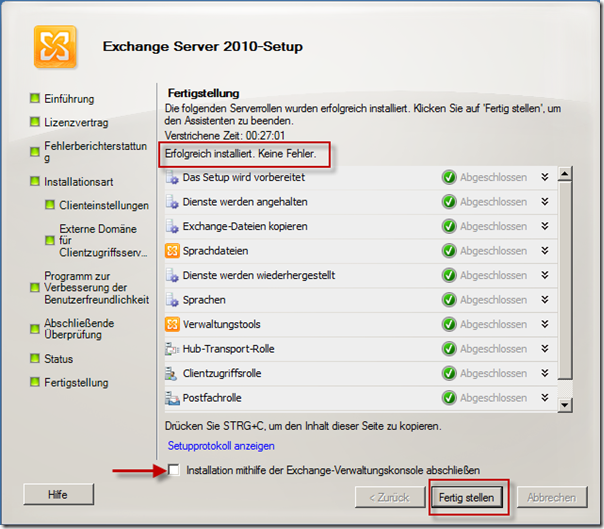Viewport: 604px width, 529px height.
Task: Click green square next to Status
Action: click(35, 358)
